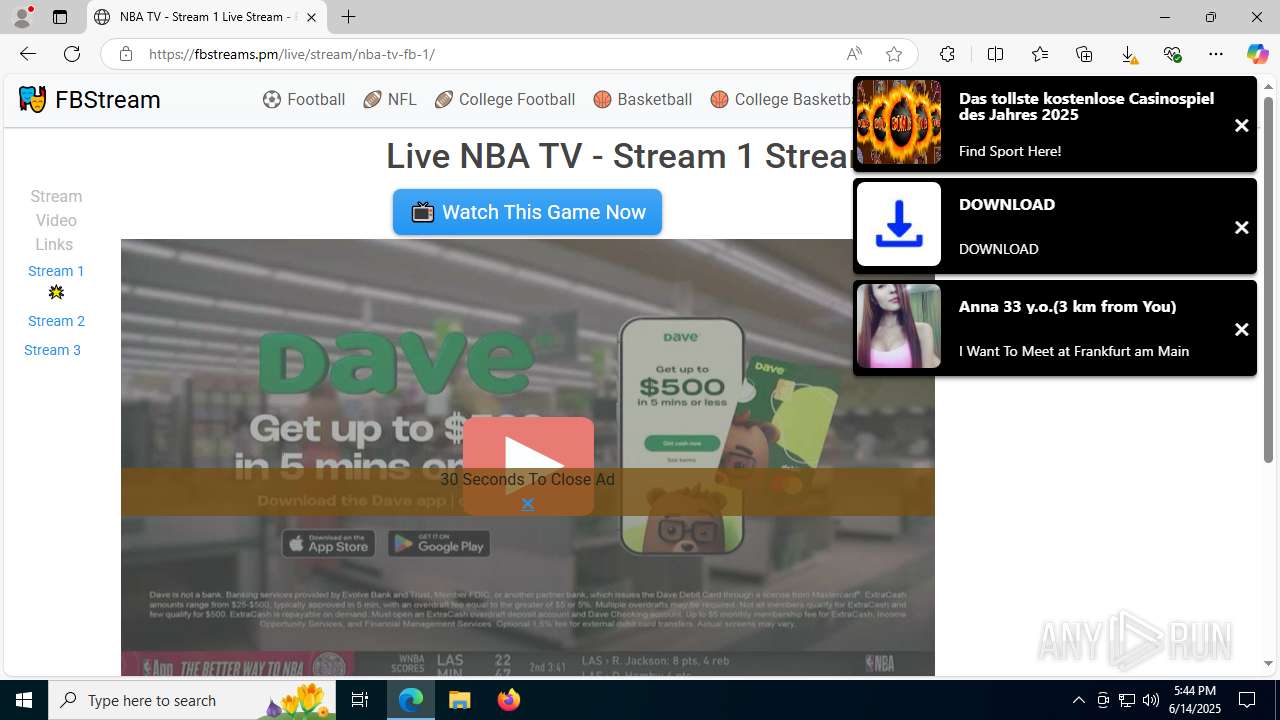Screen dimensions: 1280x720
Task: Click Watch This Game Now button
Action: (527, 212)
